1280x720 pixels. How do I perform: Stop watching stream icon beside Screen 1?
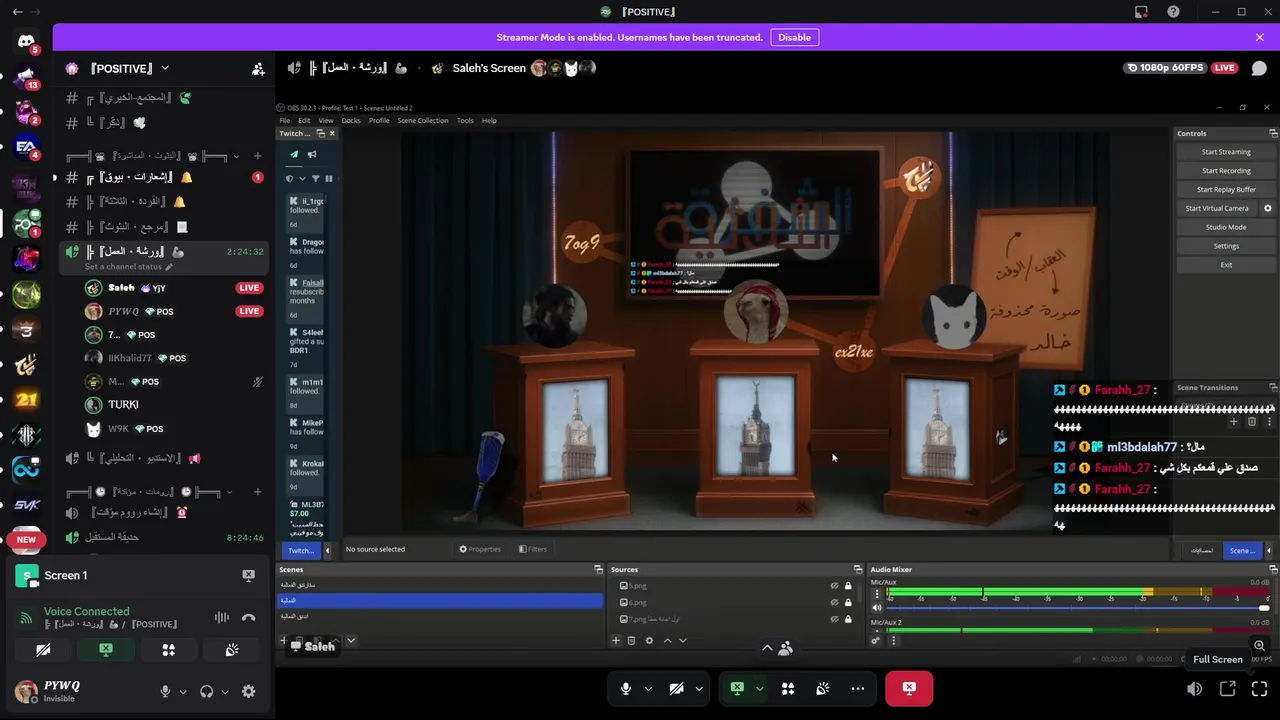pyautogui.click(x=248, y=575)
